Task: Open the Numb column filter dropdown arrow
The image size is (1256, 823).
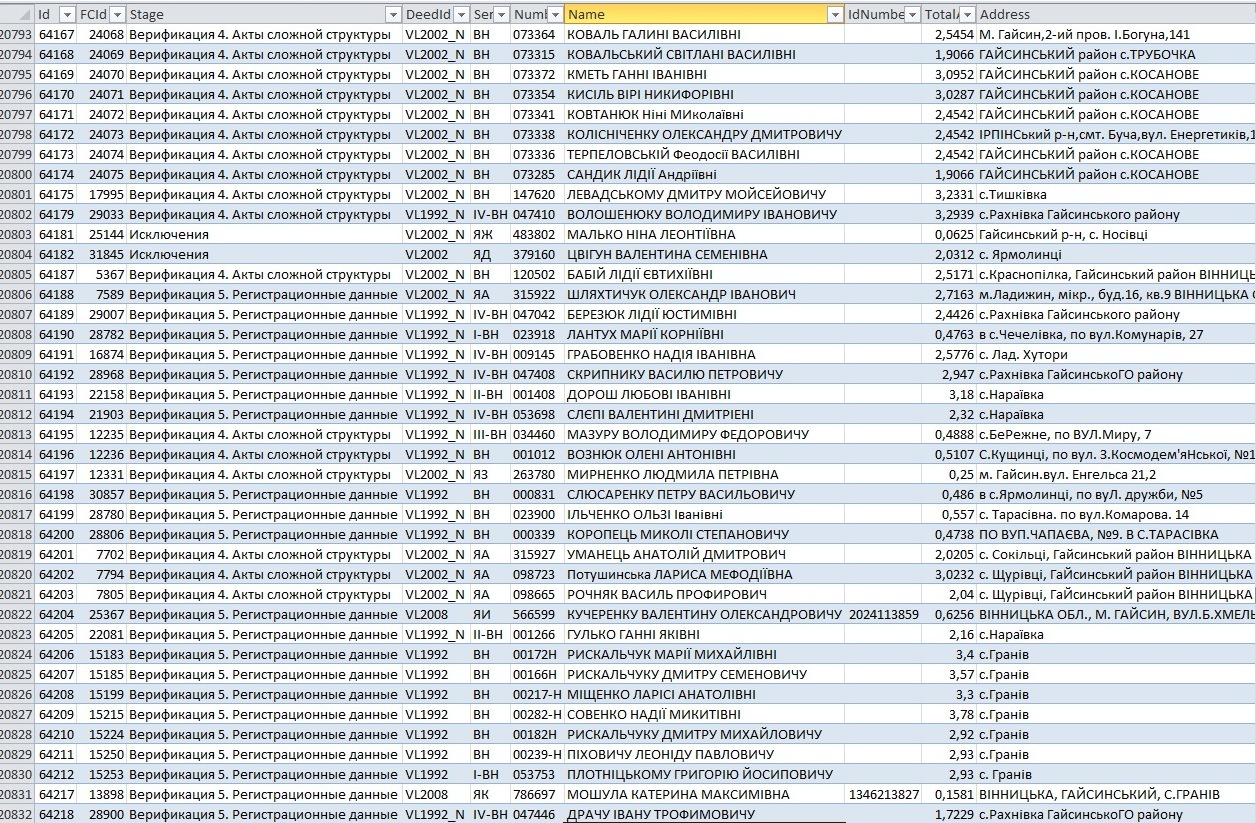Action: point(556,15)
